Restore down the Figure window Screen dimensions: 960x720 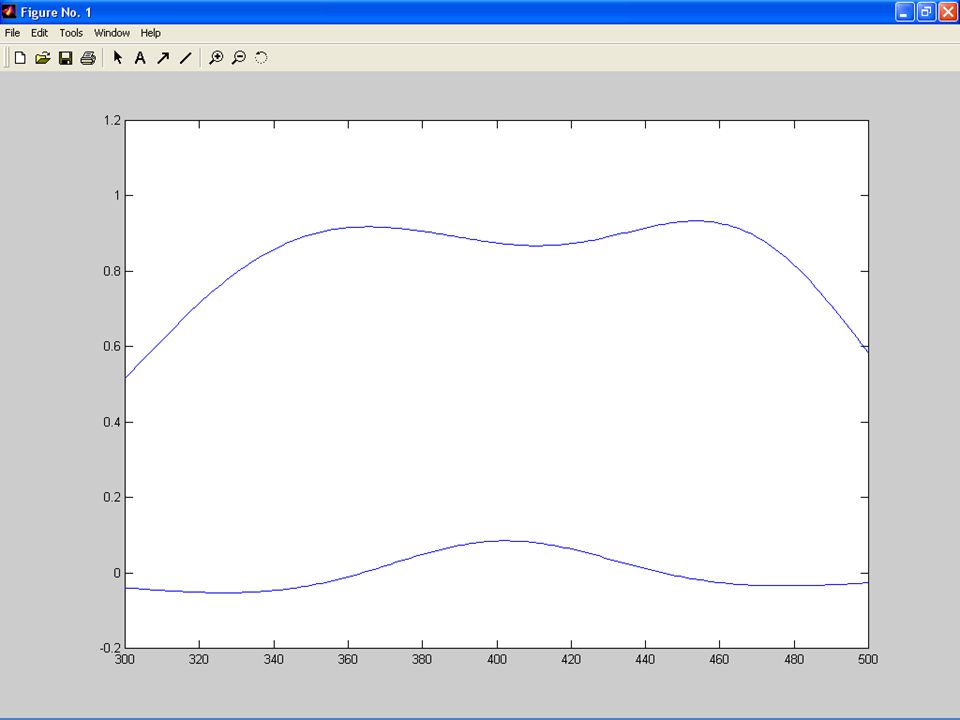[926, 12]
